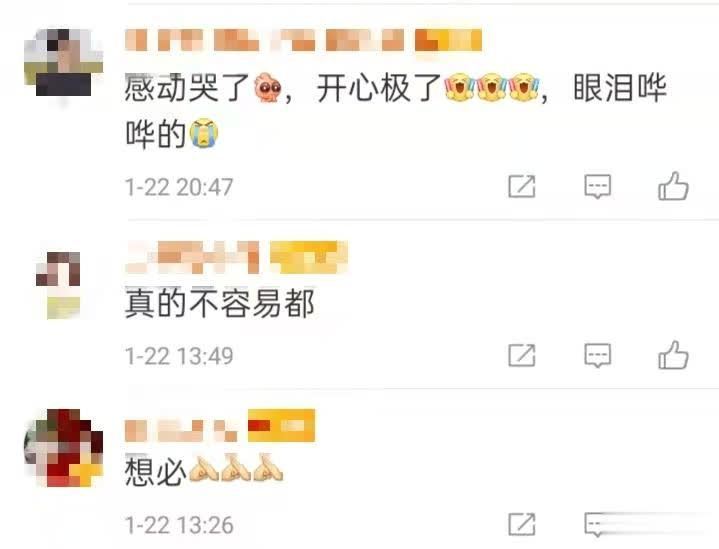
Task: Tap orange badge beside third commenter's name
Action: (281, 426)
